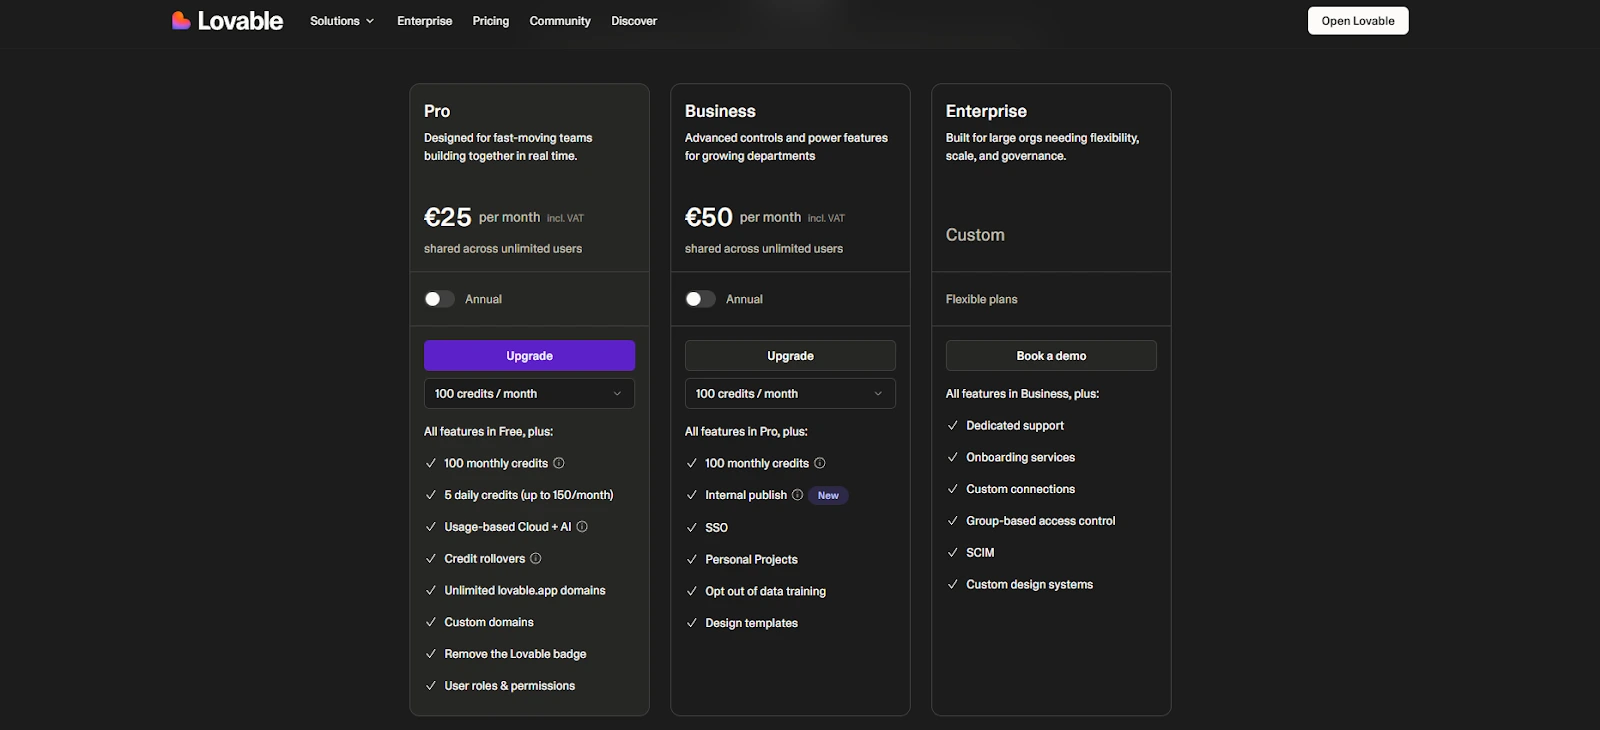Click the Business plan title

click(720, 111)
